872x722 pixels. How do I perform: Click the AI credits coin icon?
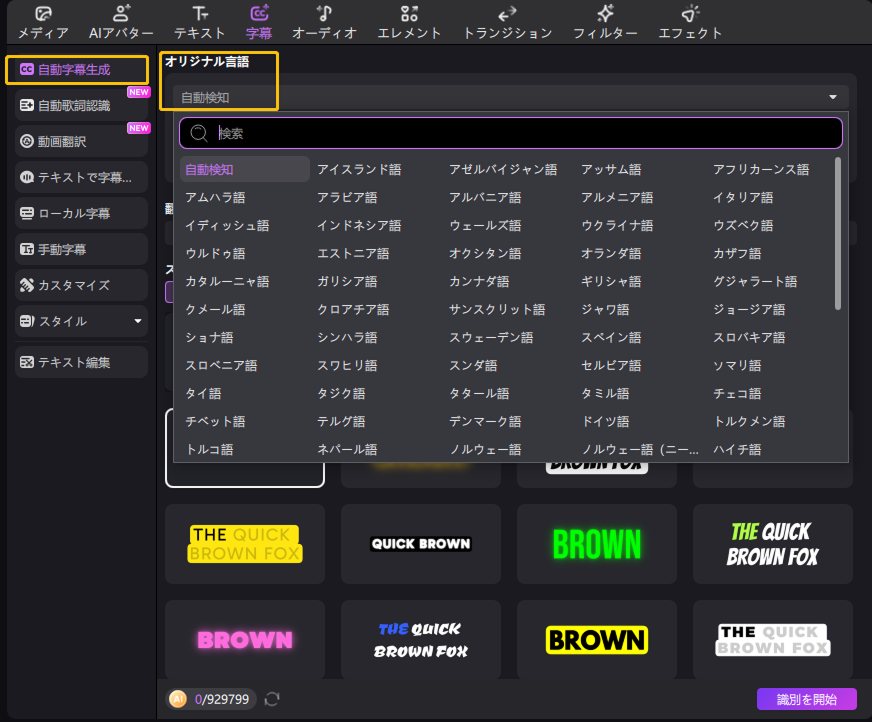coord(178,698)
